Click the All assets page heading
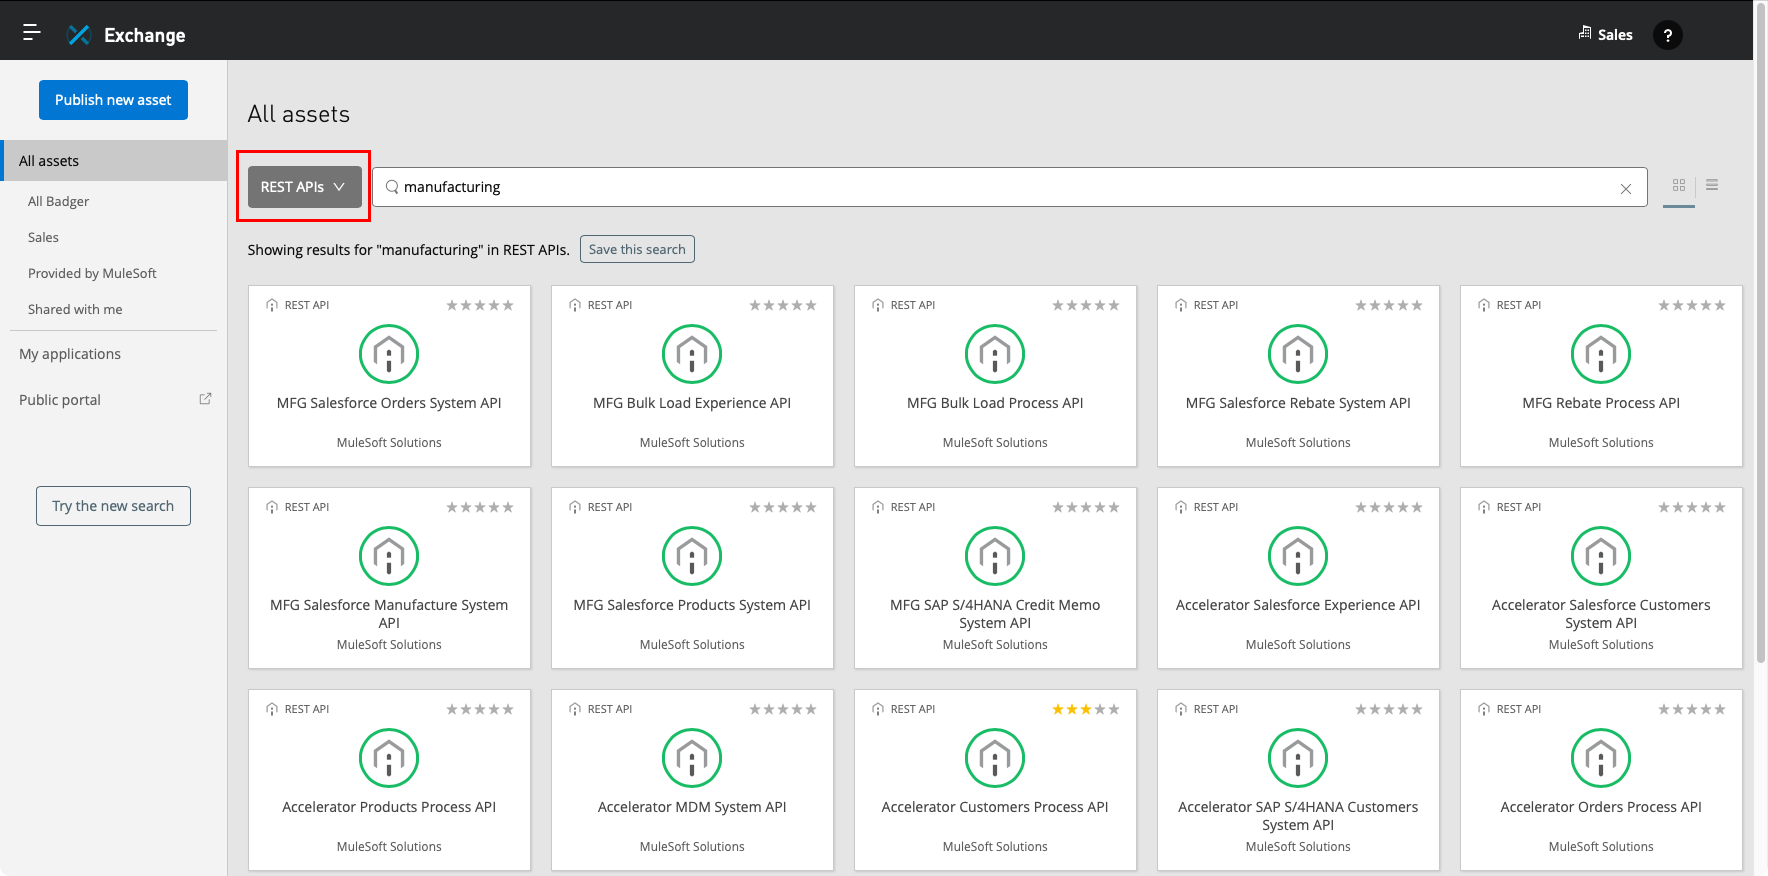The image size is (1768, 876). pos(299,114)
